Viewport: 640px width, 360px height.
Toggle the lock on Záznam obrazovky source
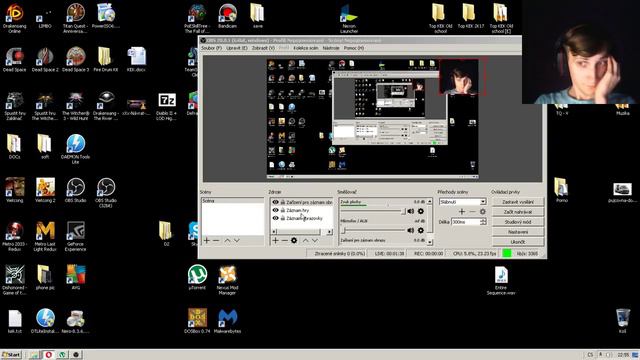[x=282, y=218]
